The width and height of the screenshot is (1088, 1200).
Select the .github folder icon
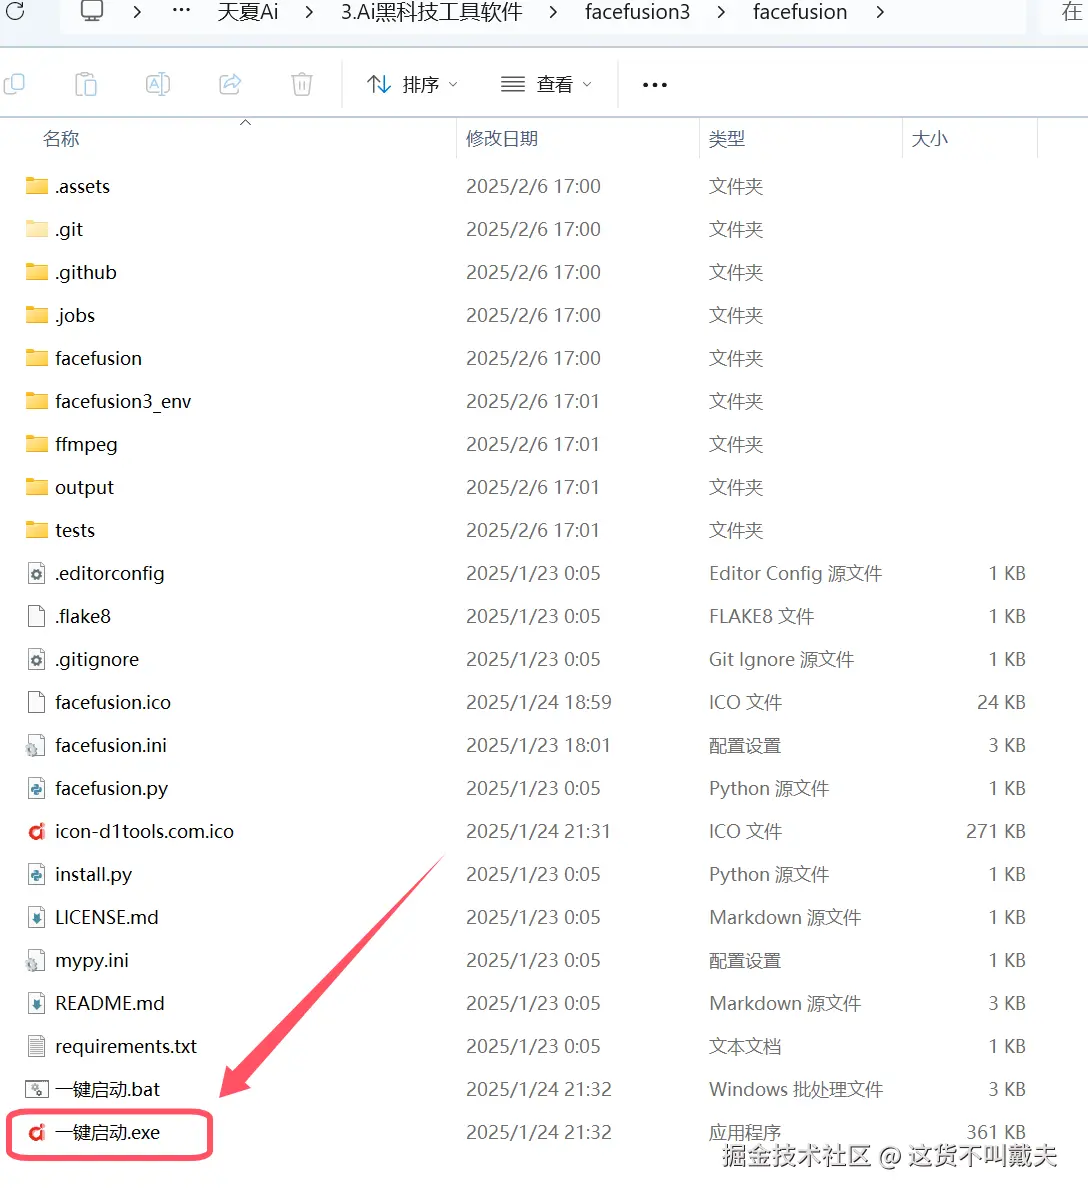[37, 272]
